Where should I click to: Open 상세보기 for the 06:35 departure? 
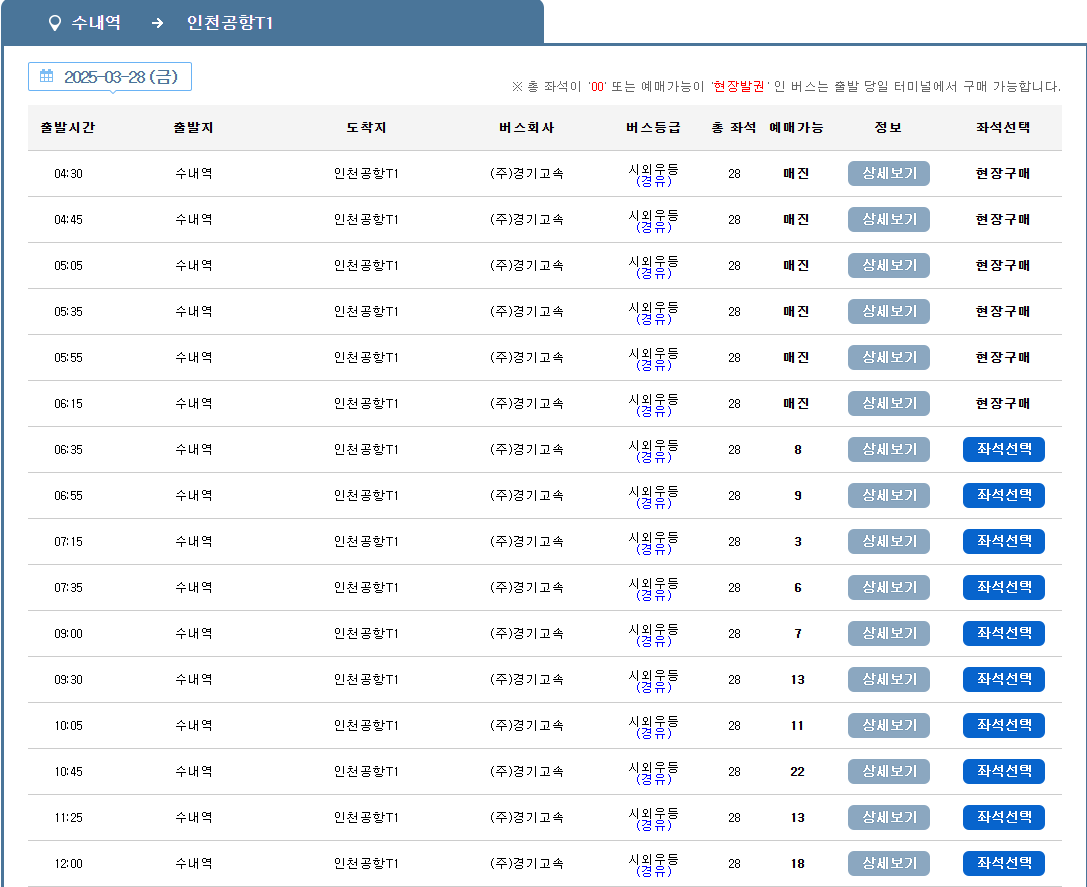pos(888,449)
